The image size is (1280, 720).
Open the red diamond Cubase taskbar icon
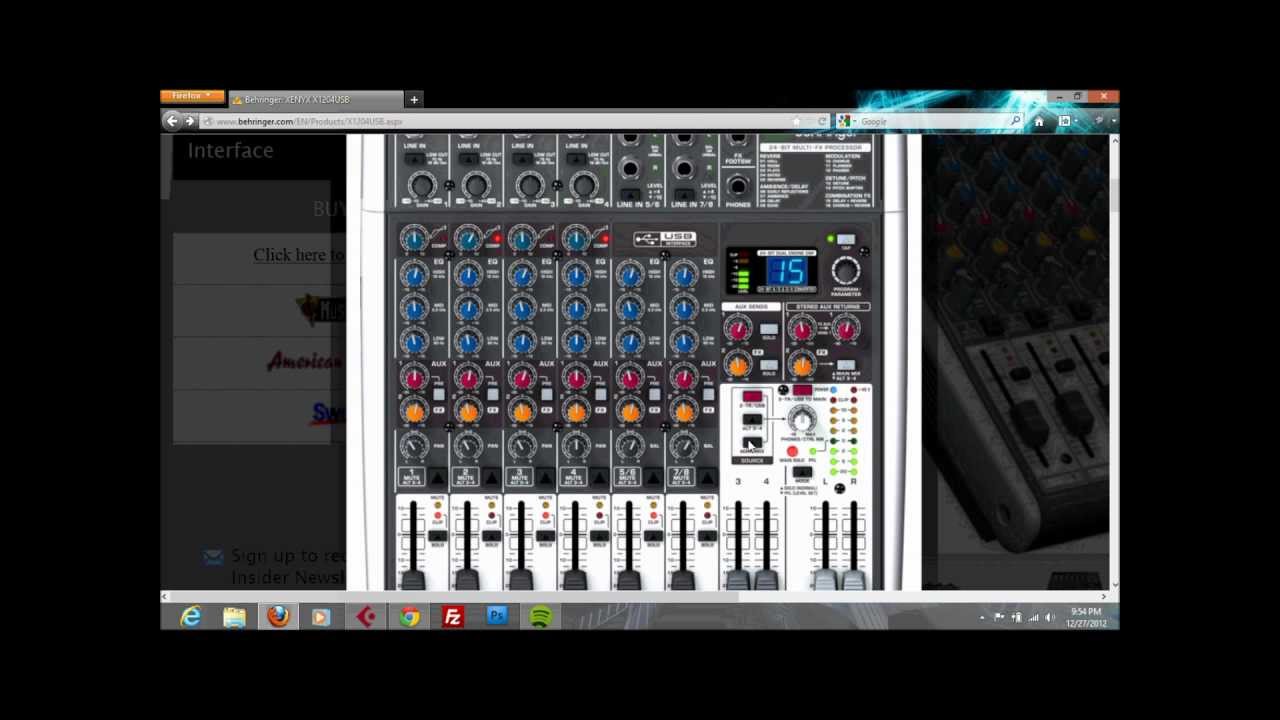pyautogui.click(x=366, y=617)
